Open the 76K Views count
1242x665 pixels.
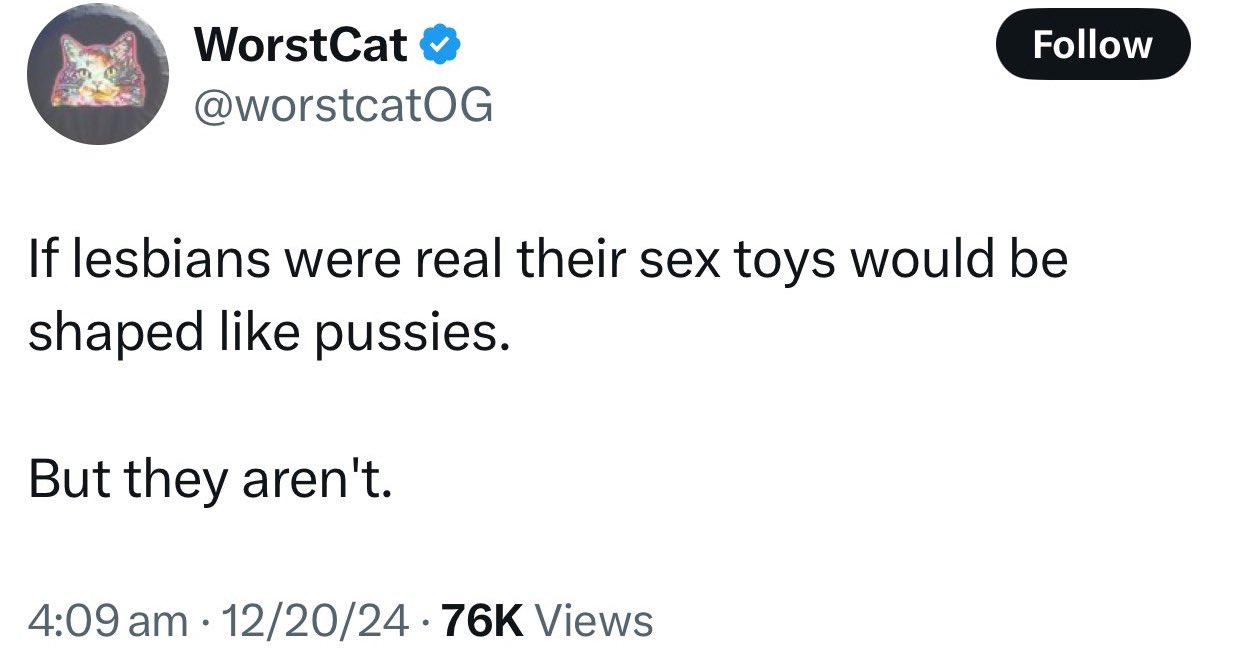[x=547, y=621]
